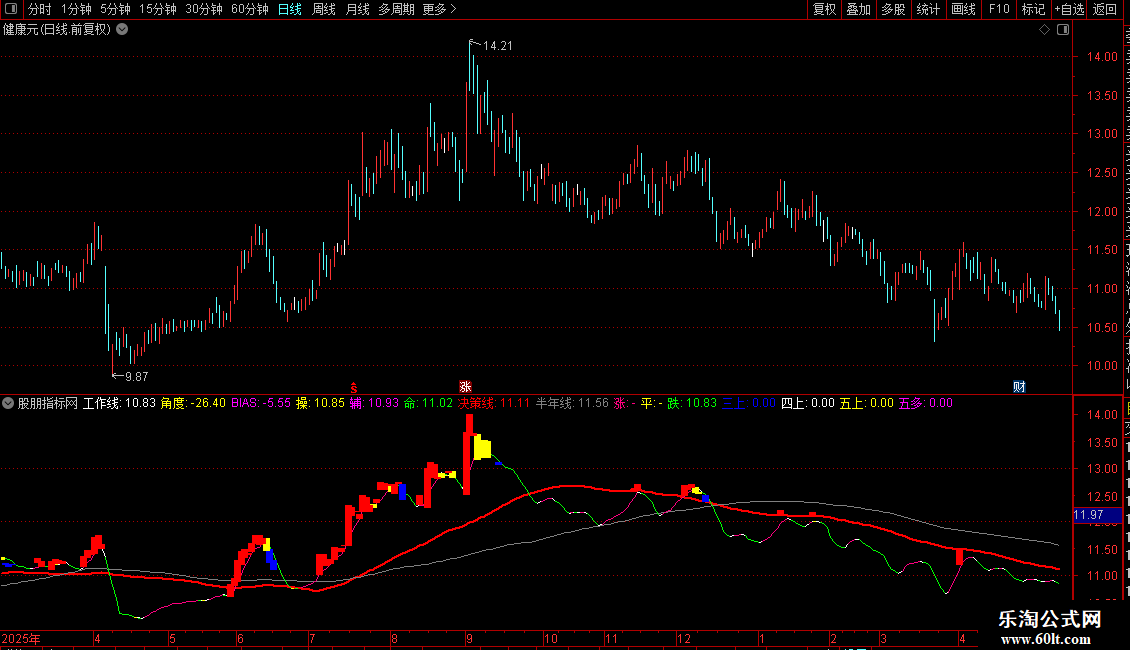
Task: Switch to 周线 weekly chart
Action: tap(324, 9)
